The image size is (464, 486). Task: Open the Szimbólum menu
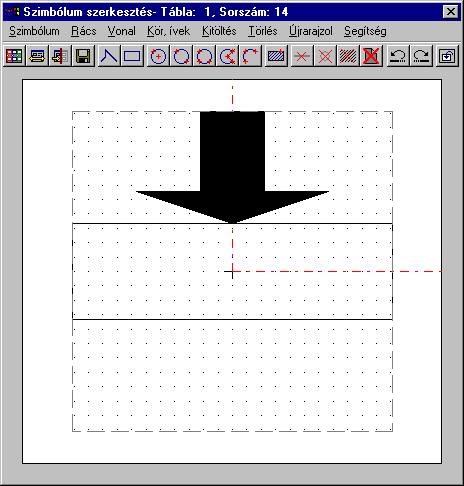34,31
